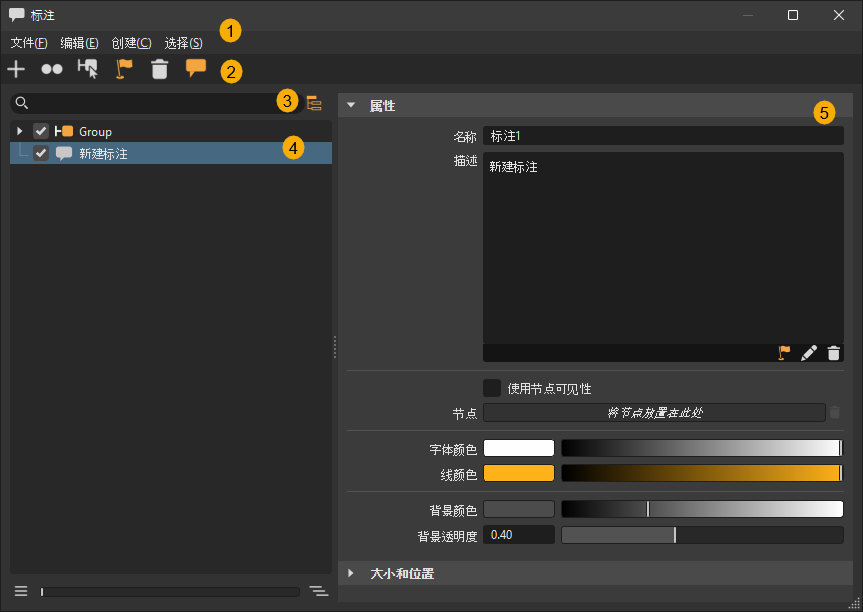Expand the 大小和位置 section
863x612 pixels.
tap(351, 573)
